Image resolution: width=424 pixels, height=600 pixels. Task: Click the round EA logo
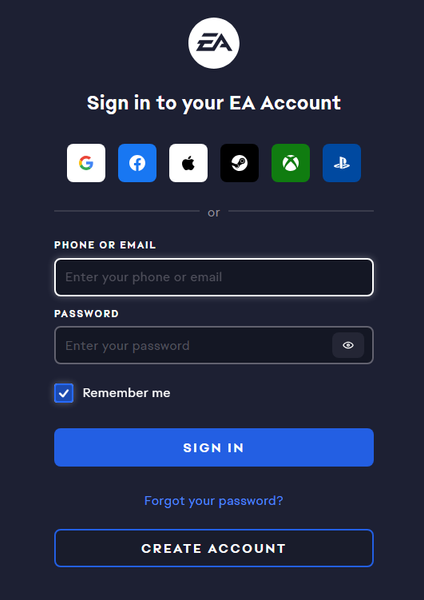(x=214, y=43)
